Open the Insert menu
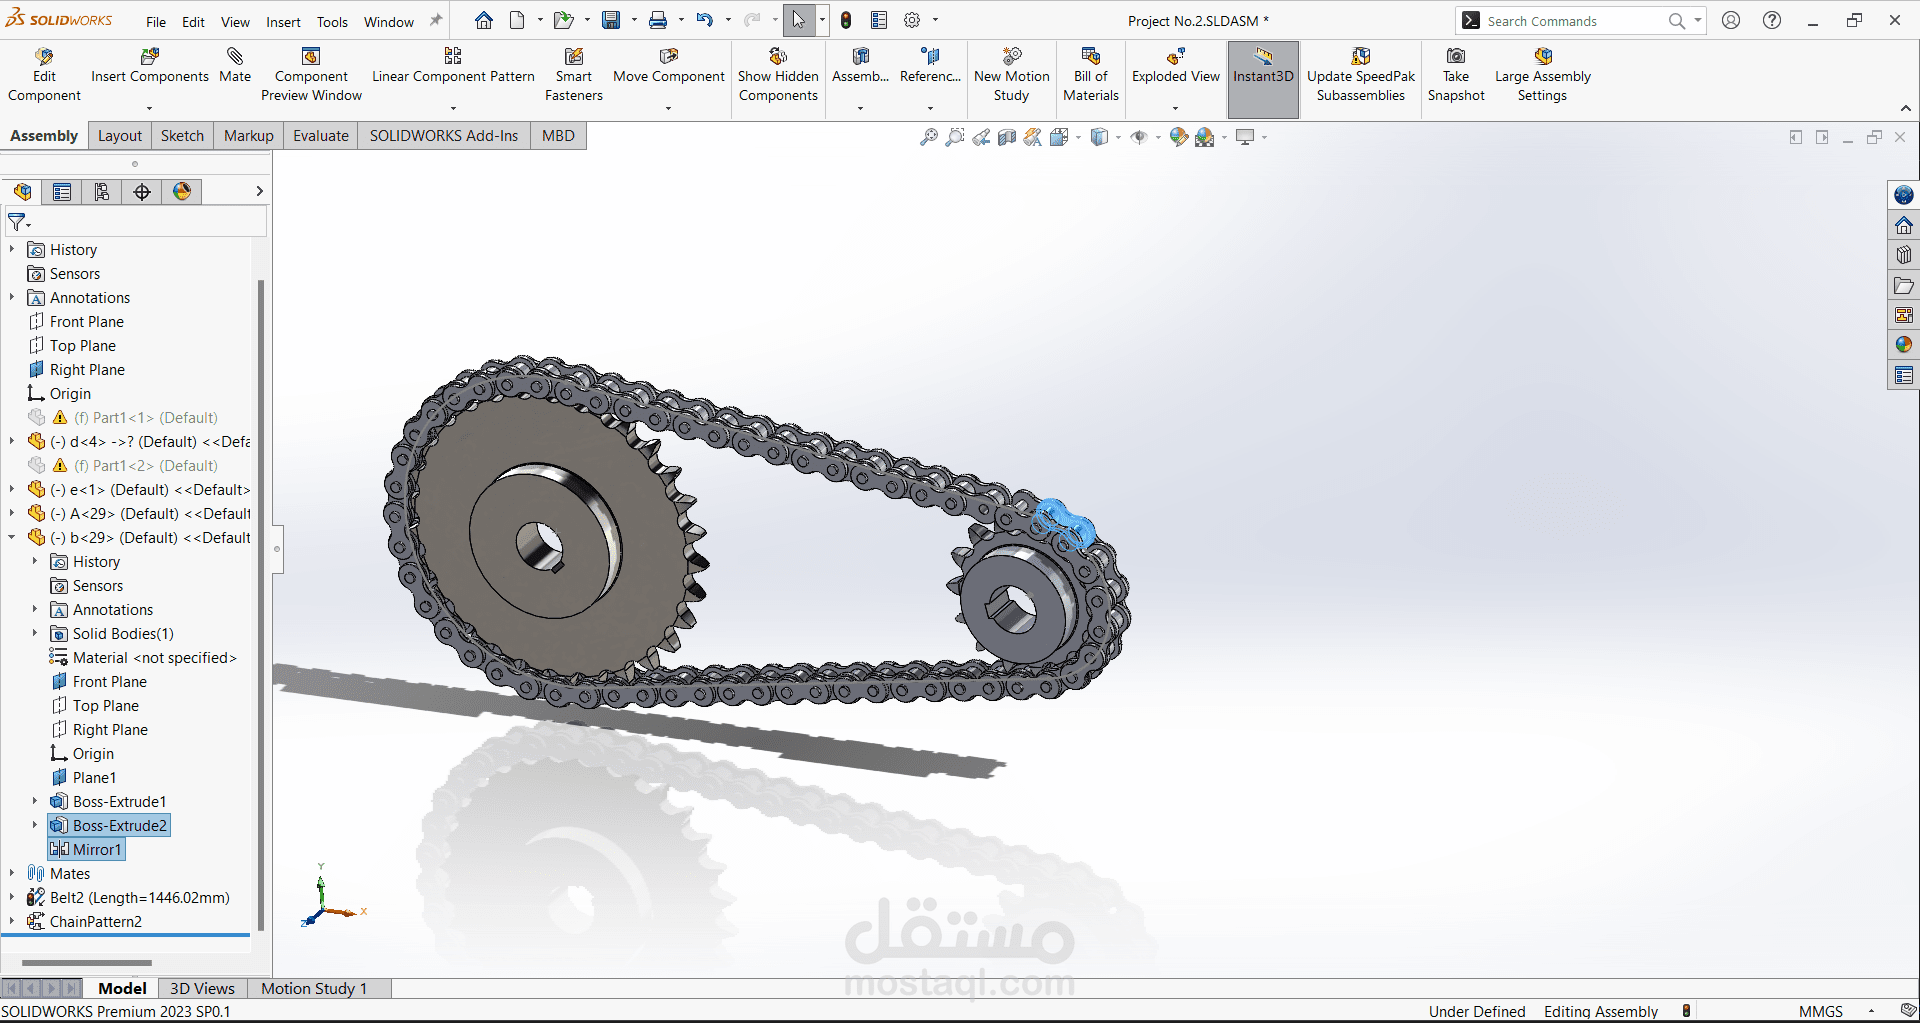Screen dimensions: 1920x1023 click(x=283, y=22)
